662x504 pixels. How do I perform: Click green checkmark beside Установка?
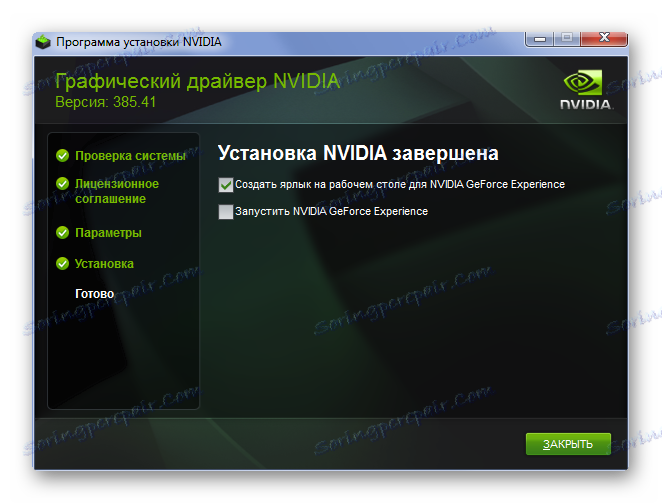point(62,264)
